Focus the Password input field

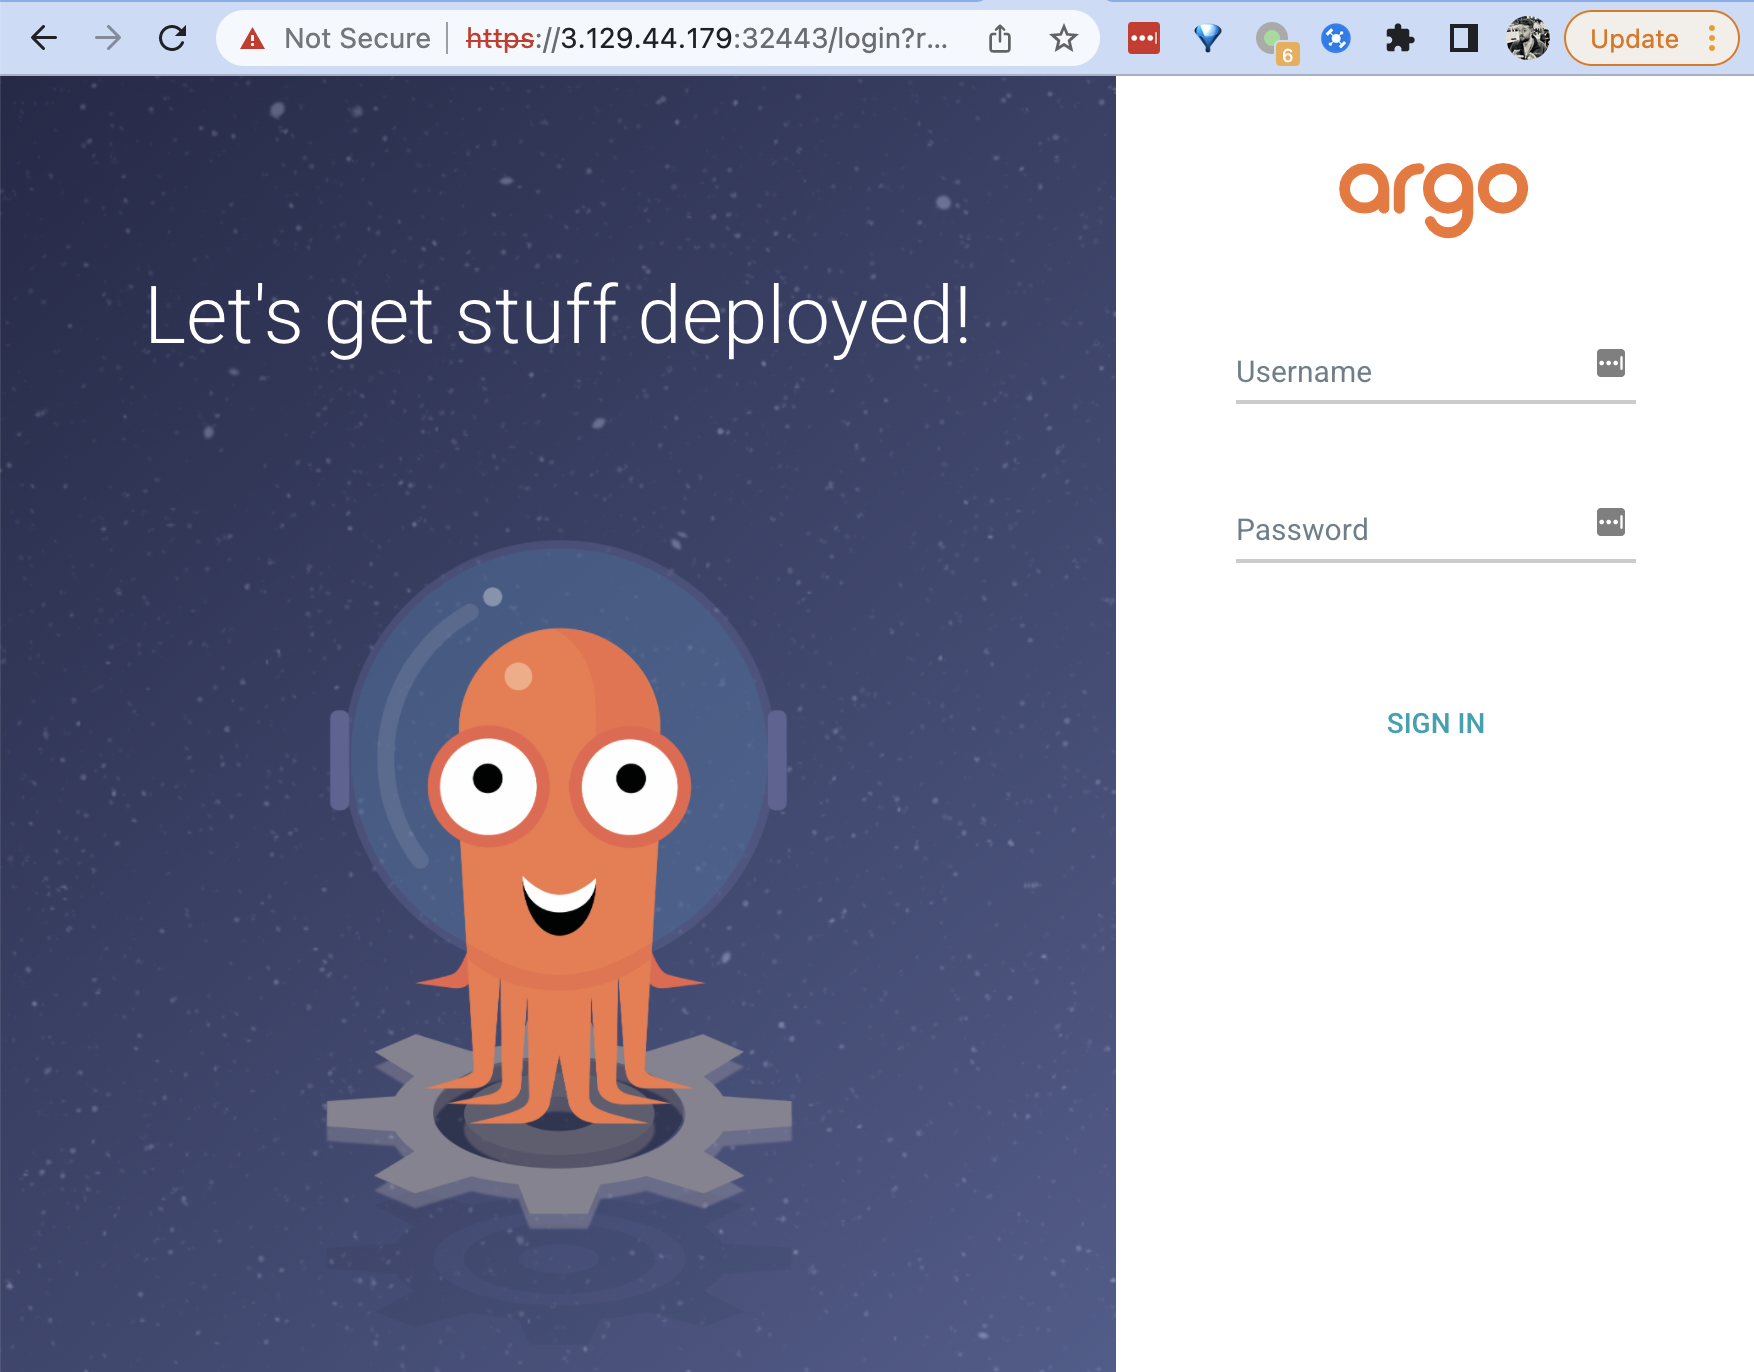[x=1410, y=530]
